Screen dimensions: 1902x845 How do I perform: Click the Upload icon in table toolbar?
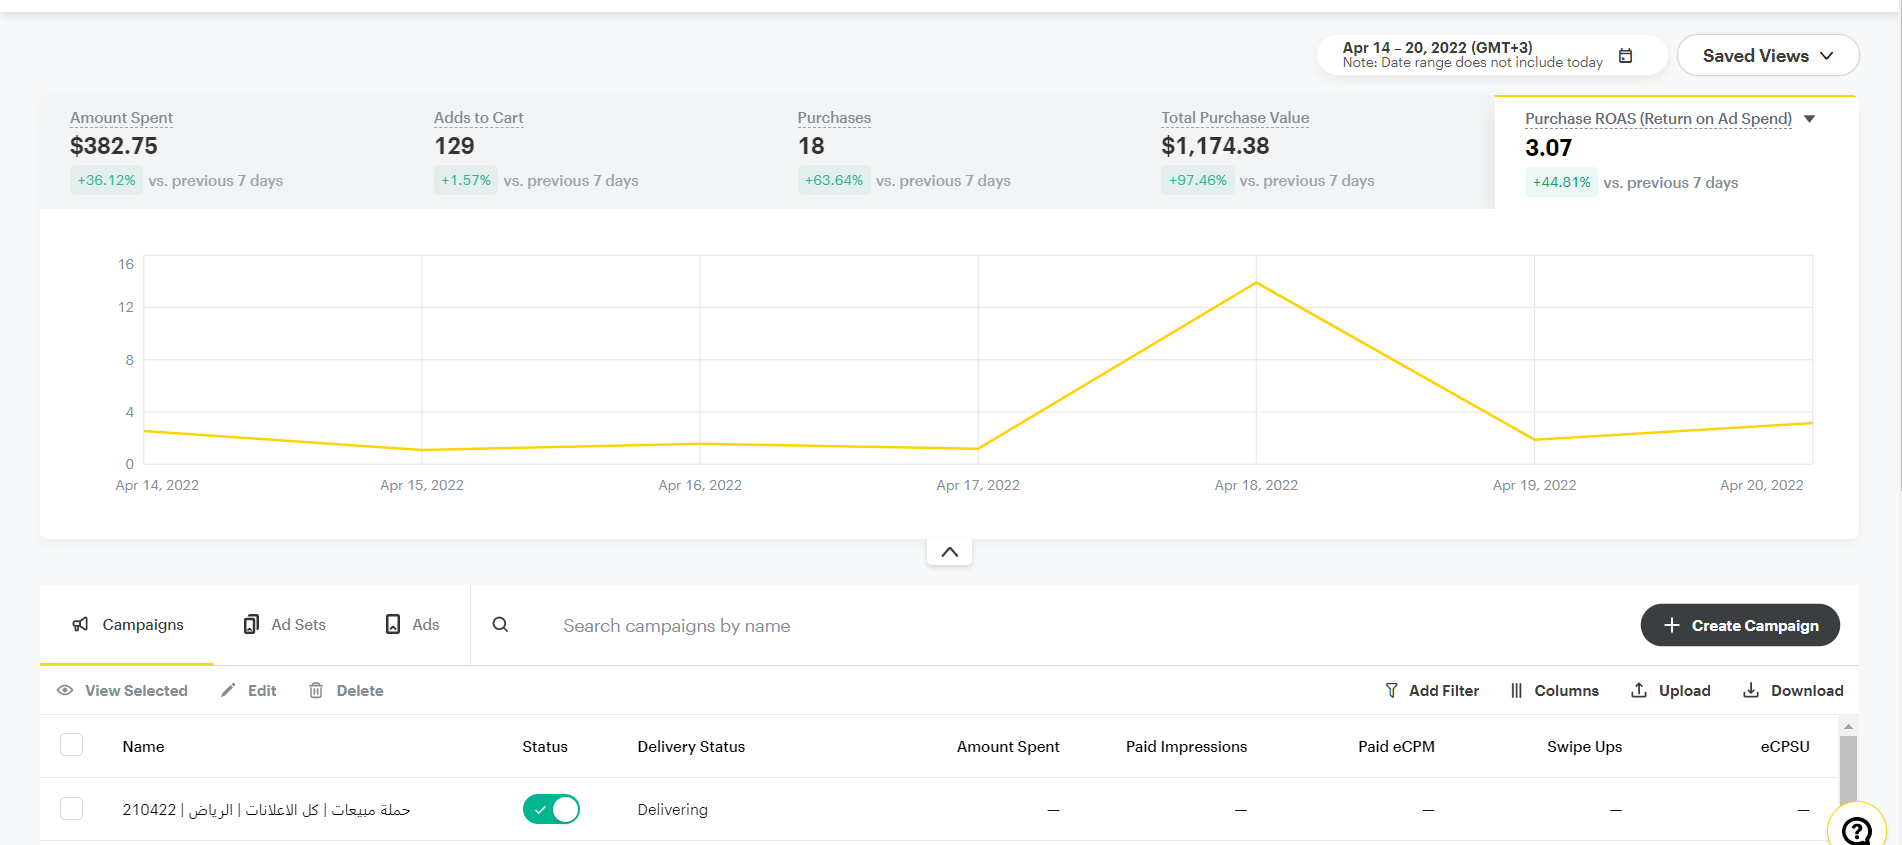(x=1639, y=690)
